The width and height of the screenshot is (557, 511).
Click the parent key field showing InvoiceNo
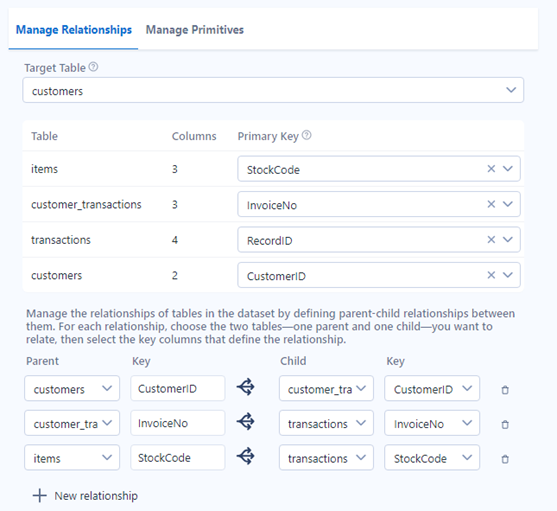(x=178, y=423)
